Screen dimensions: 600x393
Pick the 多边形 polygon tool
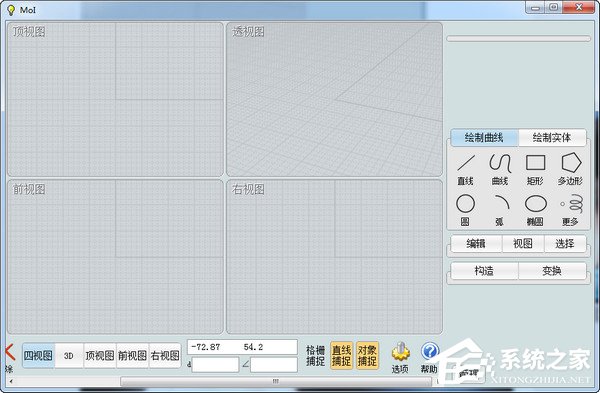570,168
